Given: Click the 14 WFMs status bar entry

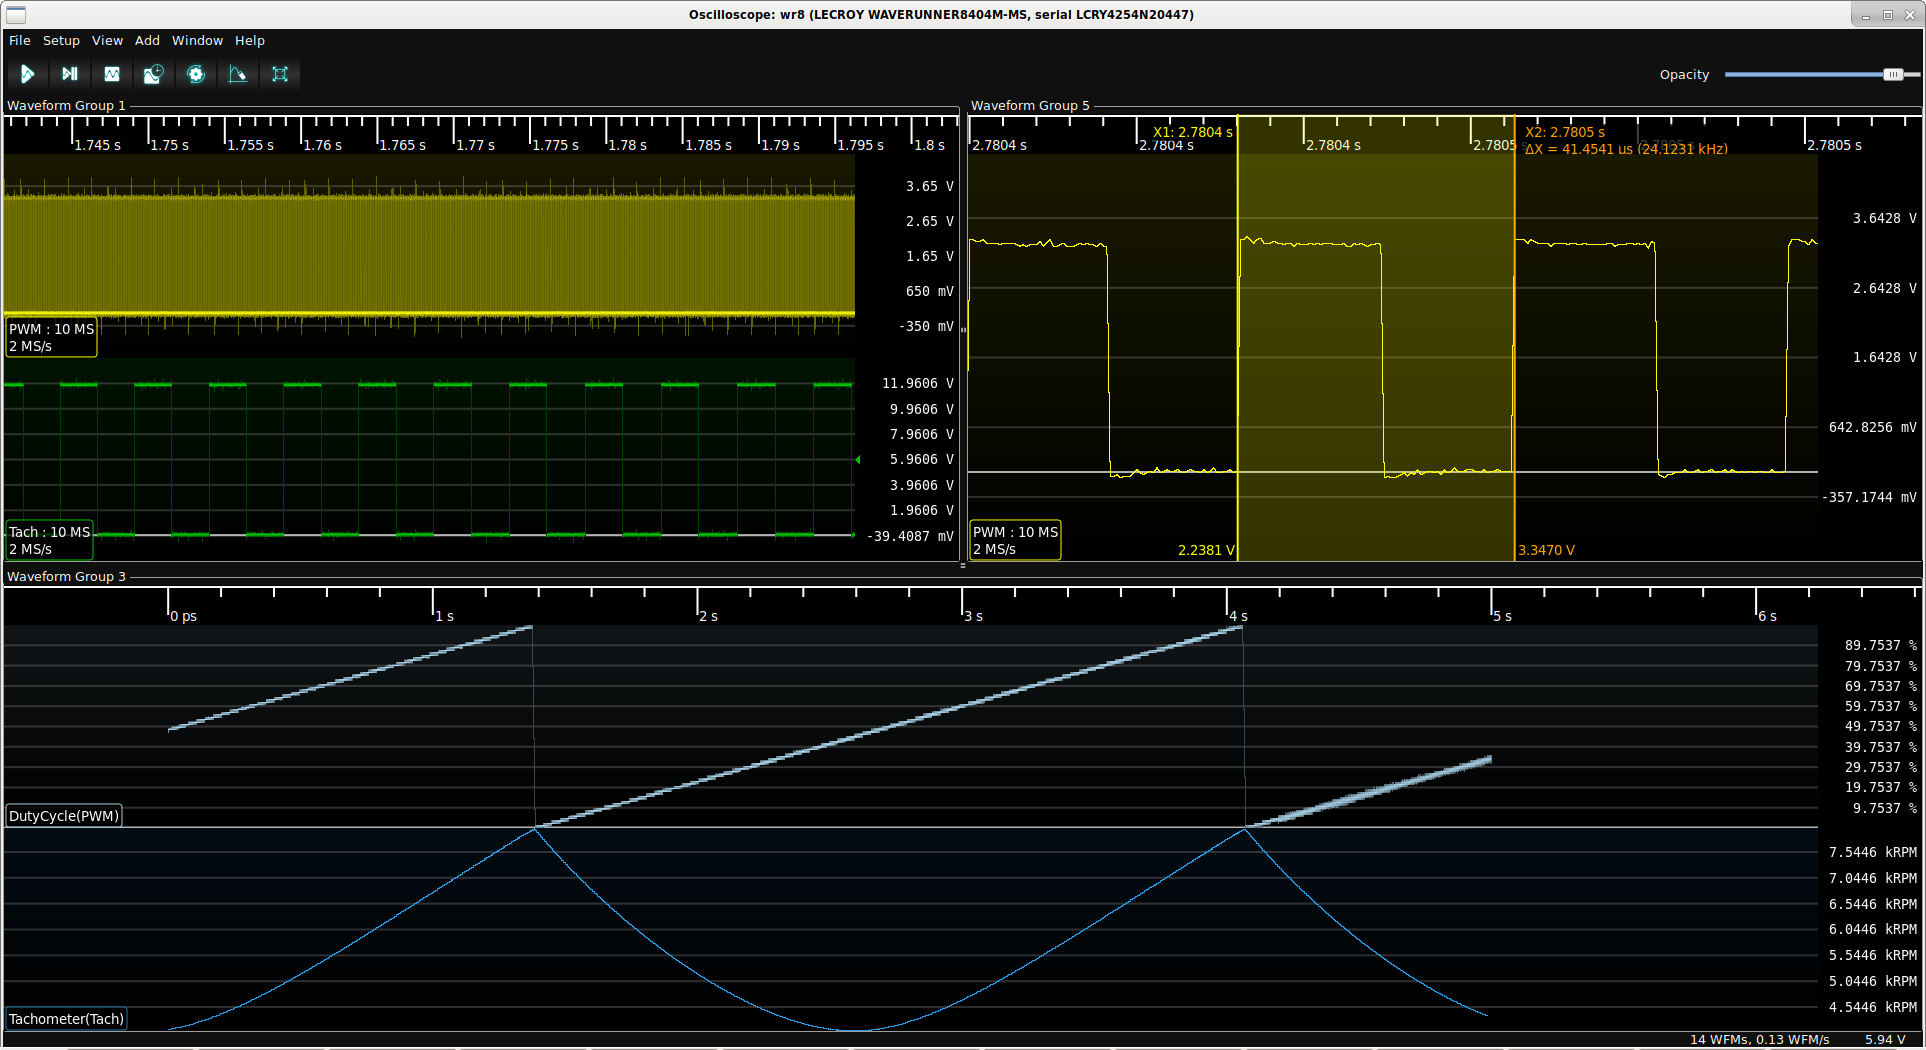Looking at the screenshot, I should 1759,1039.
